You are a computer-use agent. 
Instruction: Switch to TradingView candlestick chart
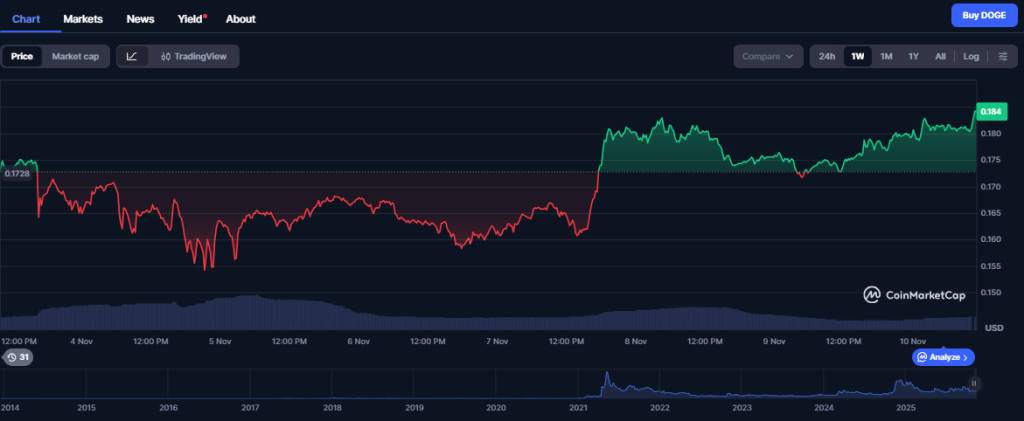[x=194, y=56]
